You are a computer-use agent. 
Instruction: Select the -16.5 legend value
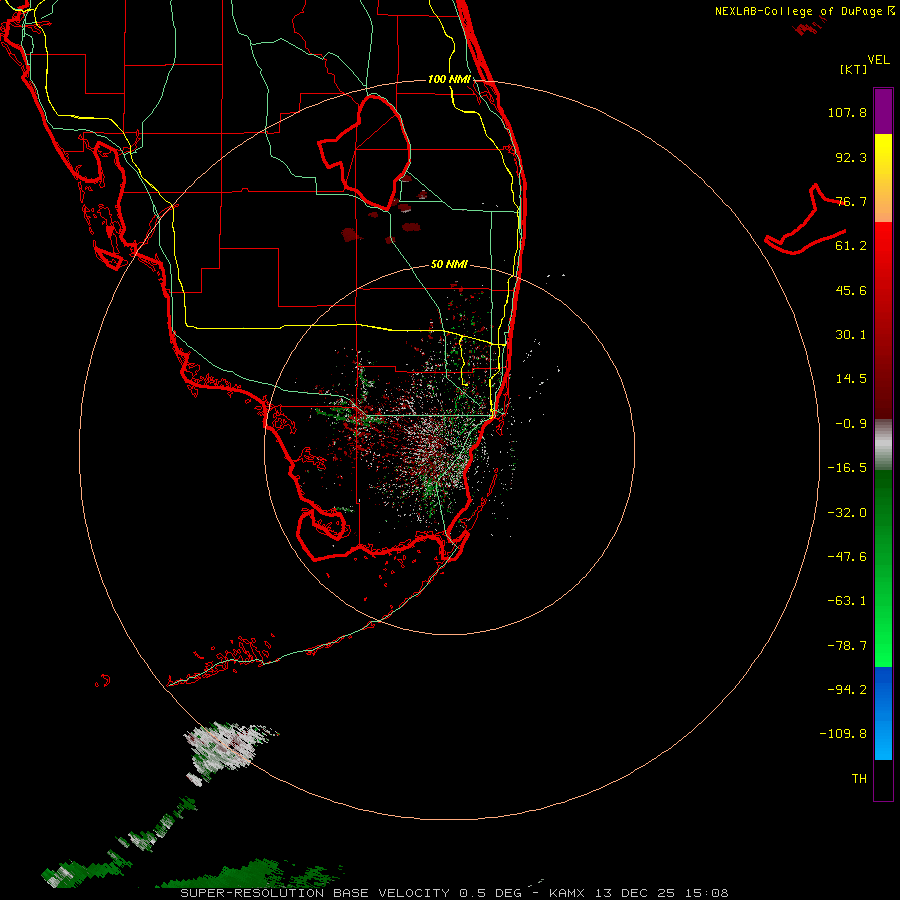(x=847, y=468)
